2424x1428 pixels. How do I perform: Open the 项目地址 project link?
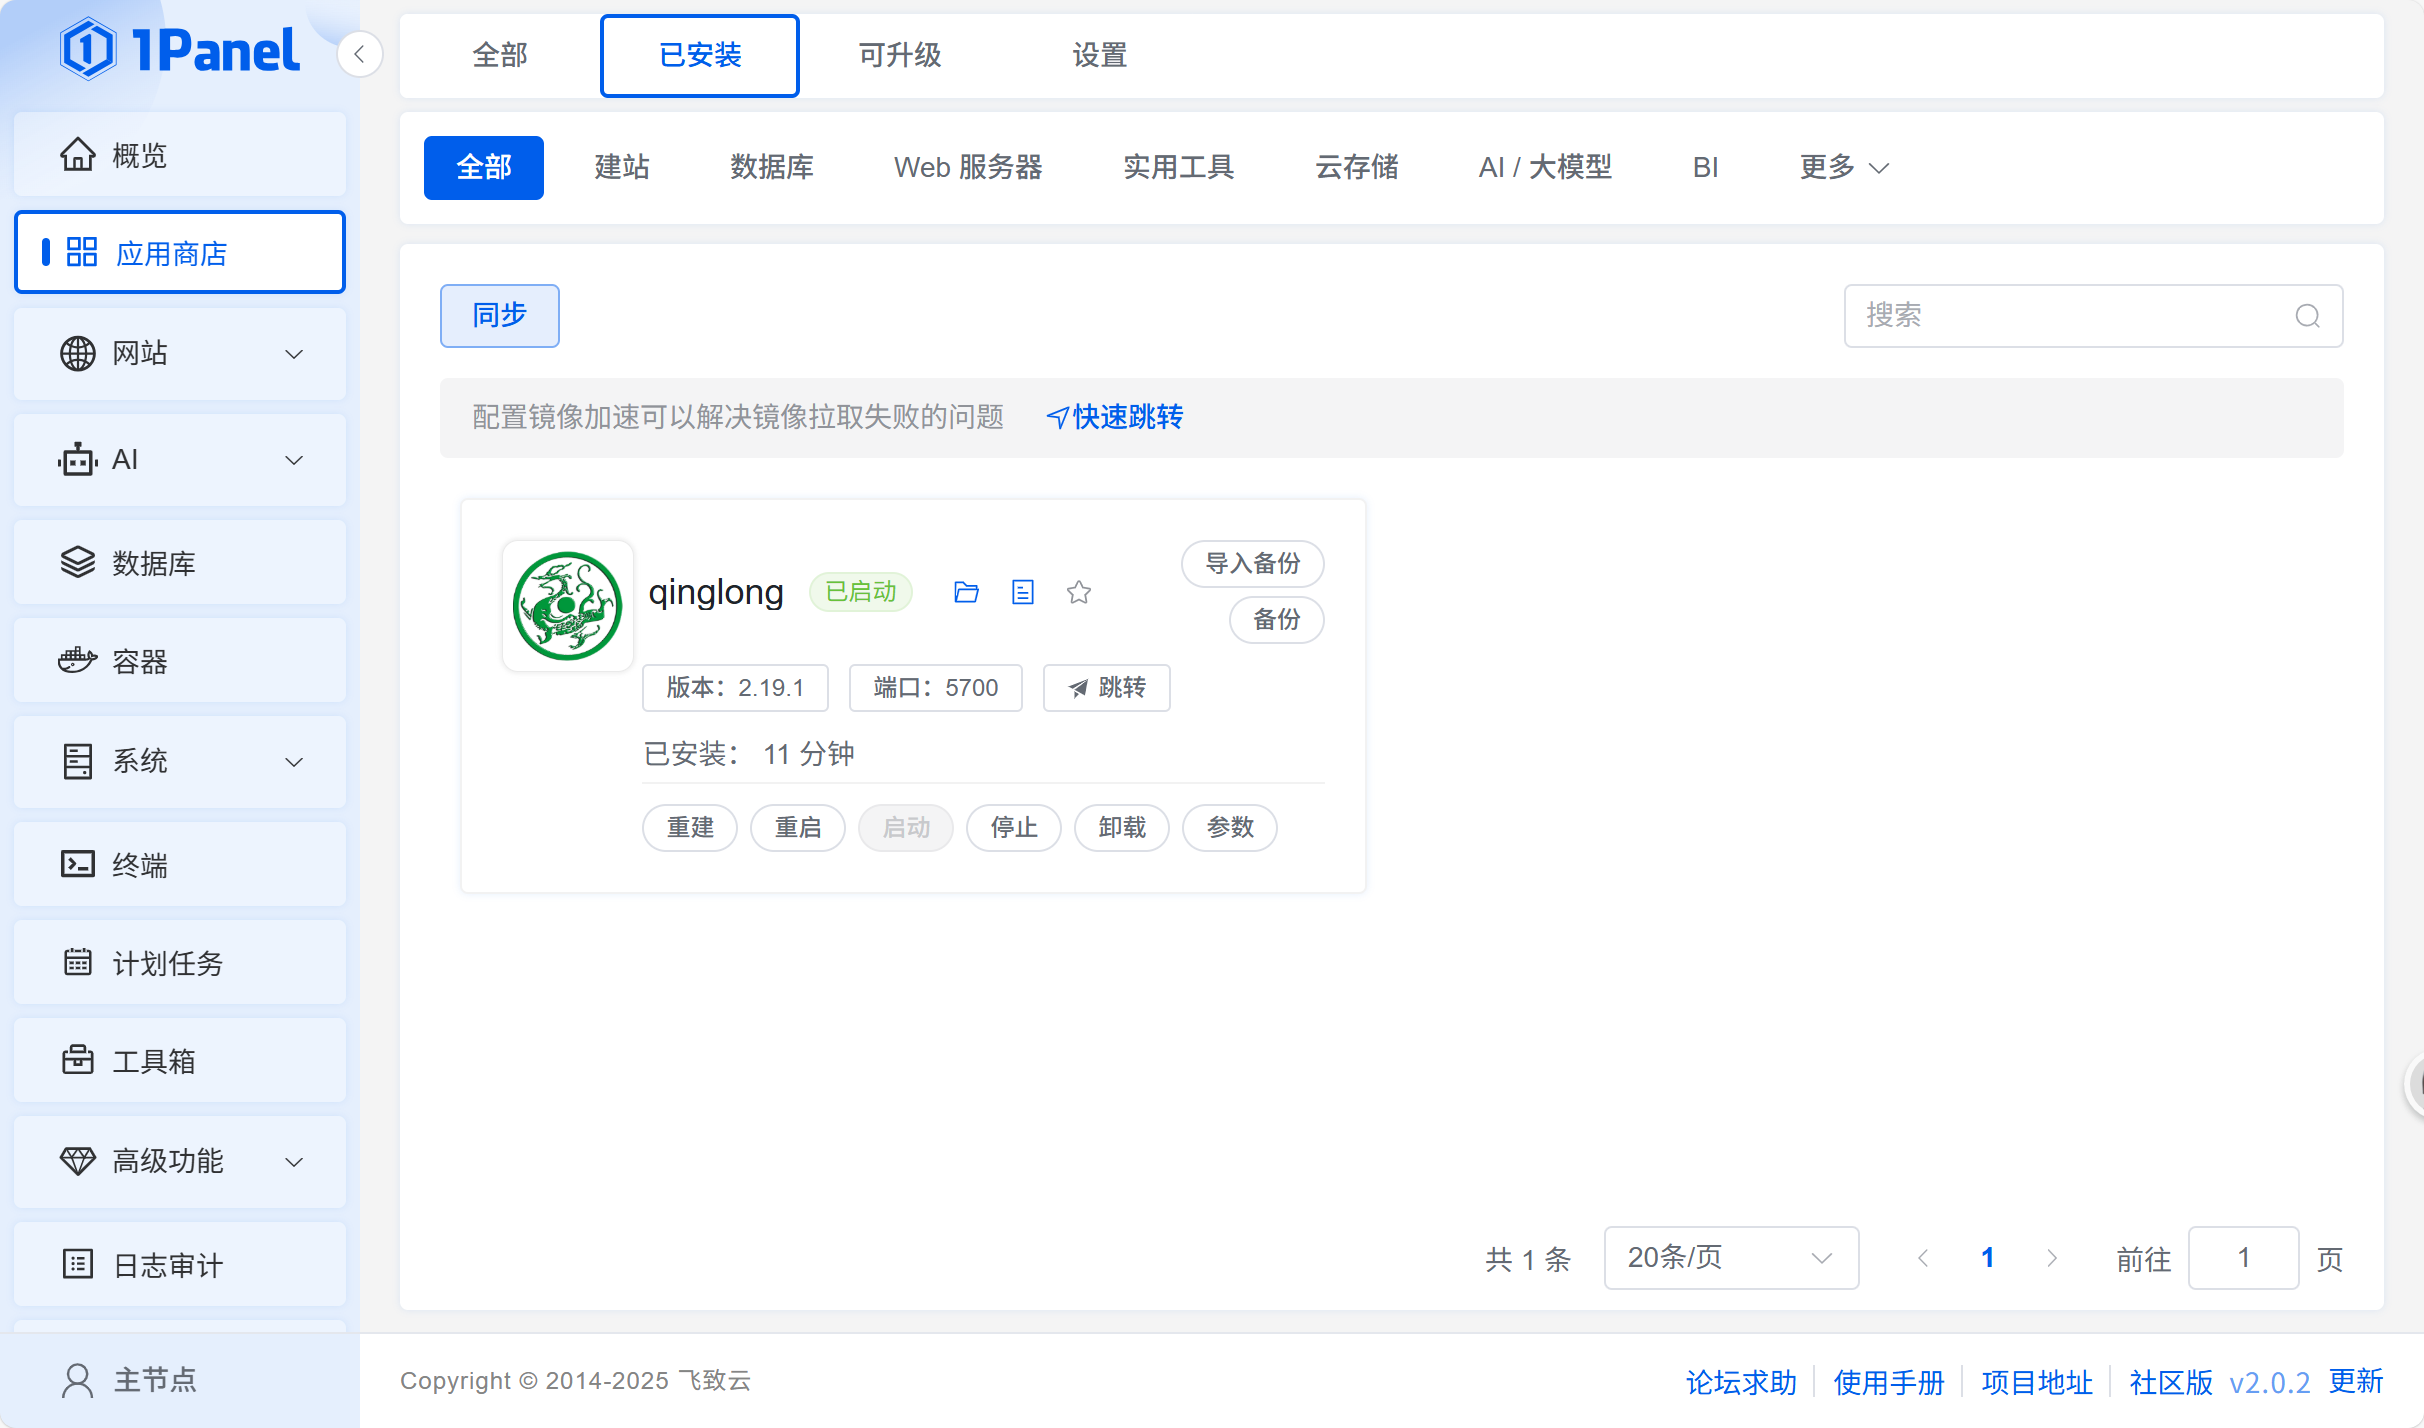click(2037, 1382)
